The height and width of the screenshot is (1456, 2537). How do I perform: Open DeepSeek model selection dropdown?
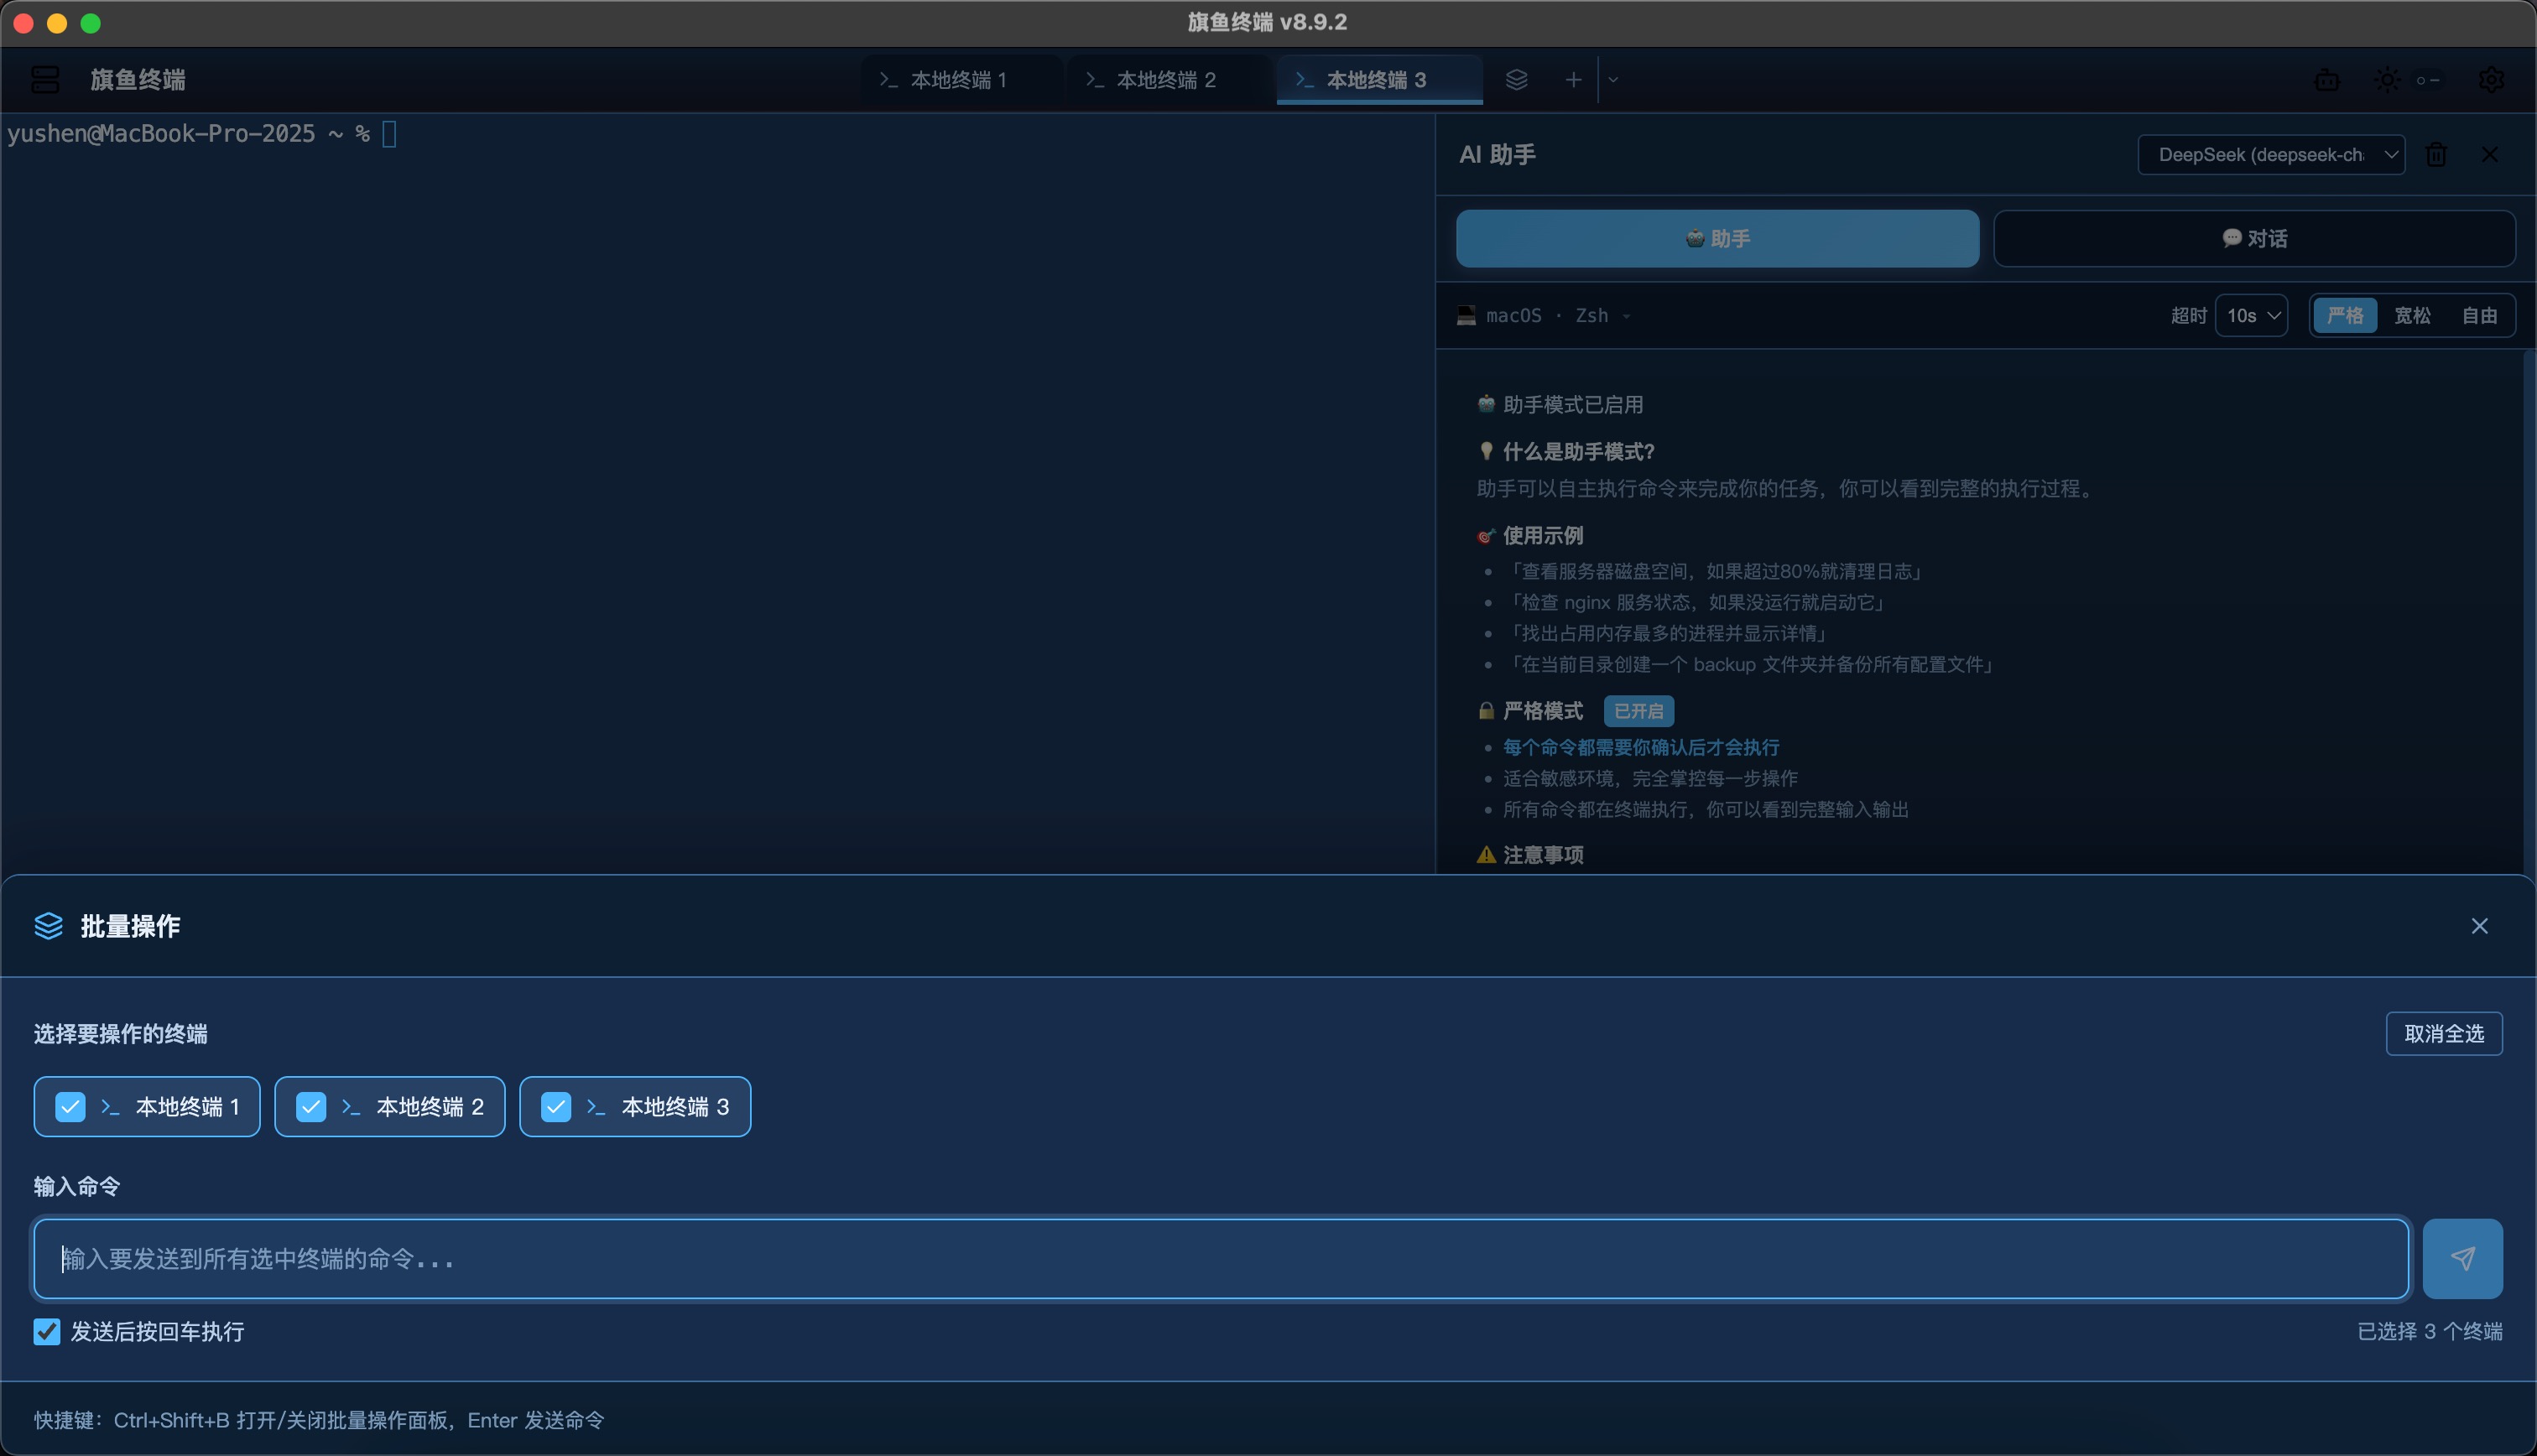[2270, 155]
